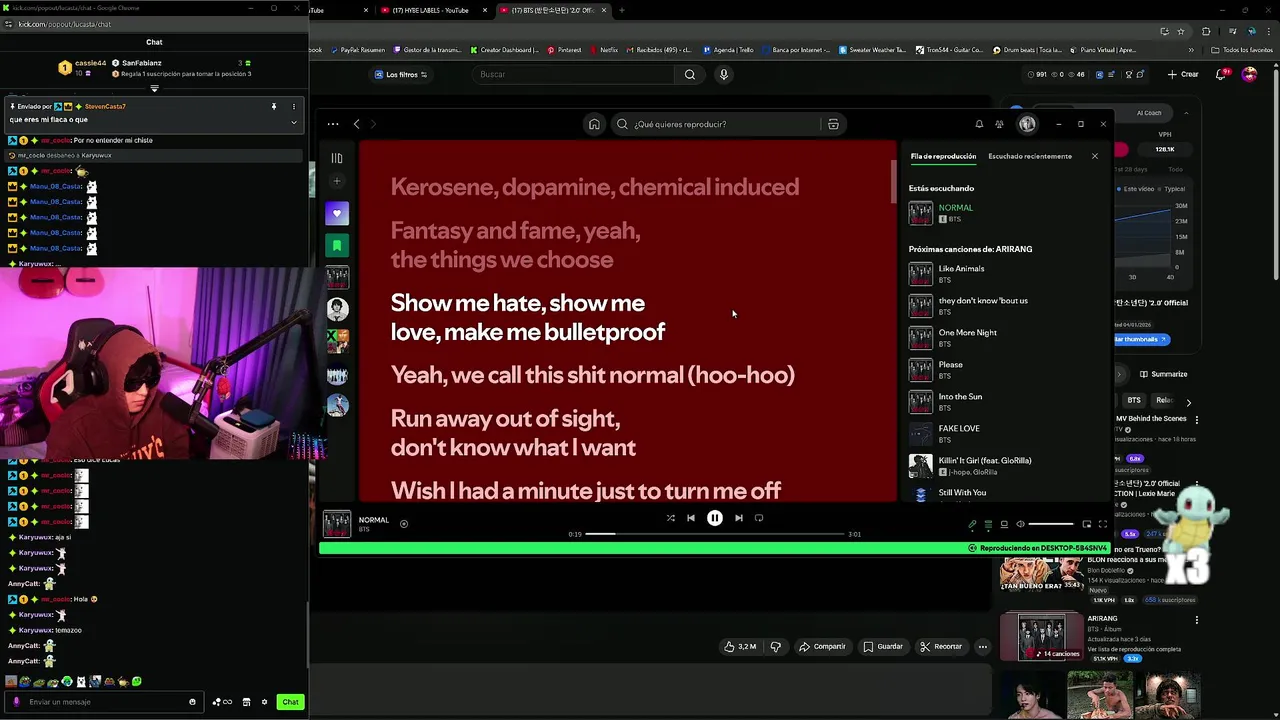1280x720 pixels.
Task: Click YouTube search magnifier button
Action: pyautogui.click(x=690, y=75)
